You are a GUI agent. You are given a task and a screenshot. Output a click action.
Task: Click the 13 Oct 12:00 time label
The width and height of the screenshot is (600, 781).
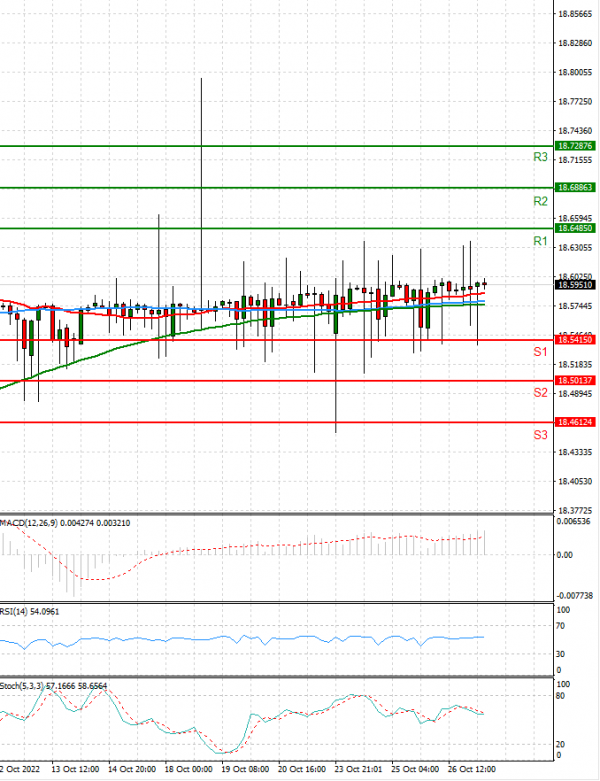coord(75,770)
